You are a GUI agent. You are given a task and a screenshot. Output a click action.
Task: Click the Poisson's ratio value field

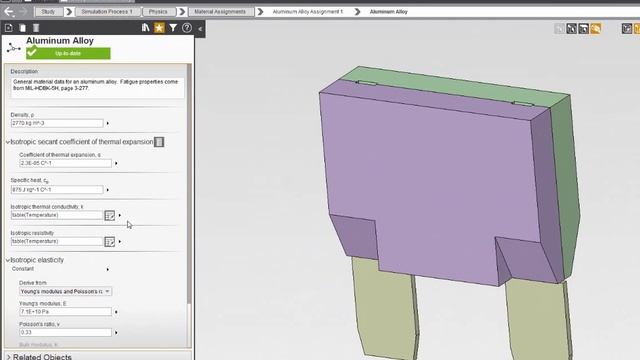[65, 333]
